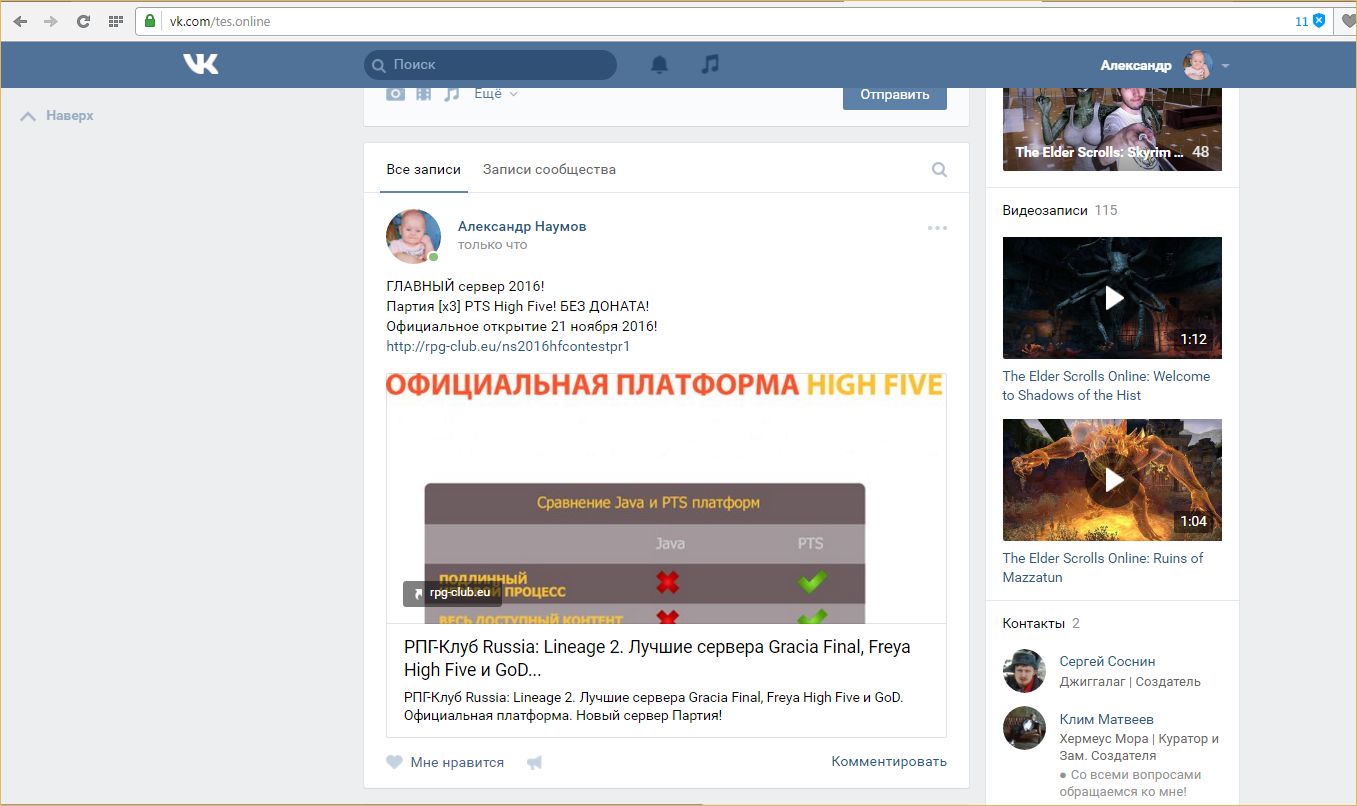Attach a photo with the camera icon
The width and height of the screenshot is (1357, 806).
click(x=396, y=93)
